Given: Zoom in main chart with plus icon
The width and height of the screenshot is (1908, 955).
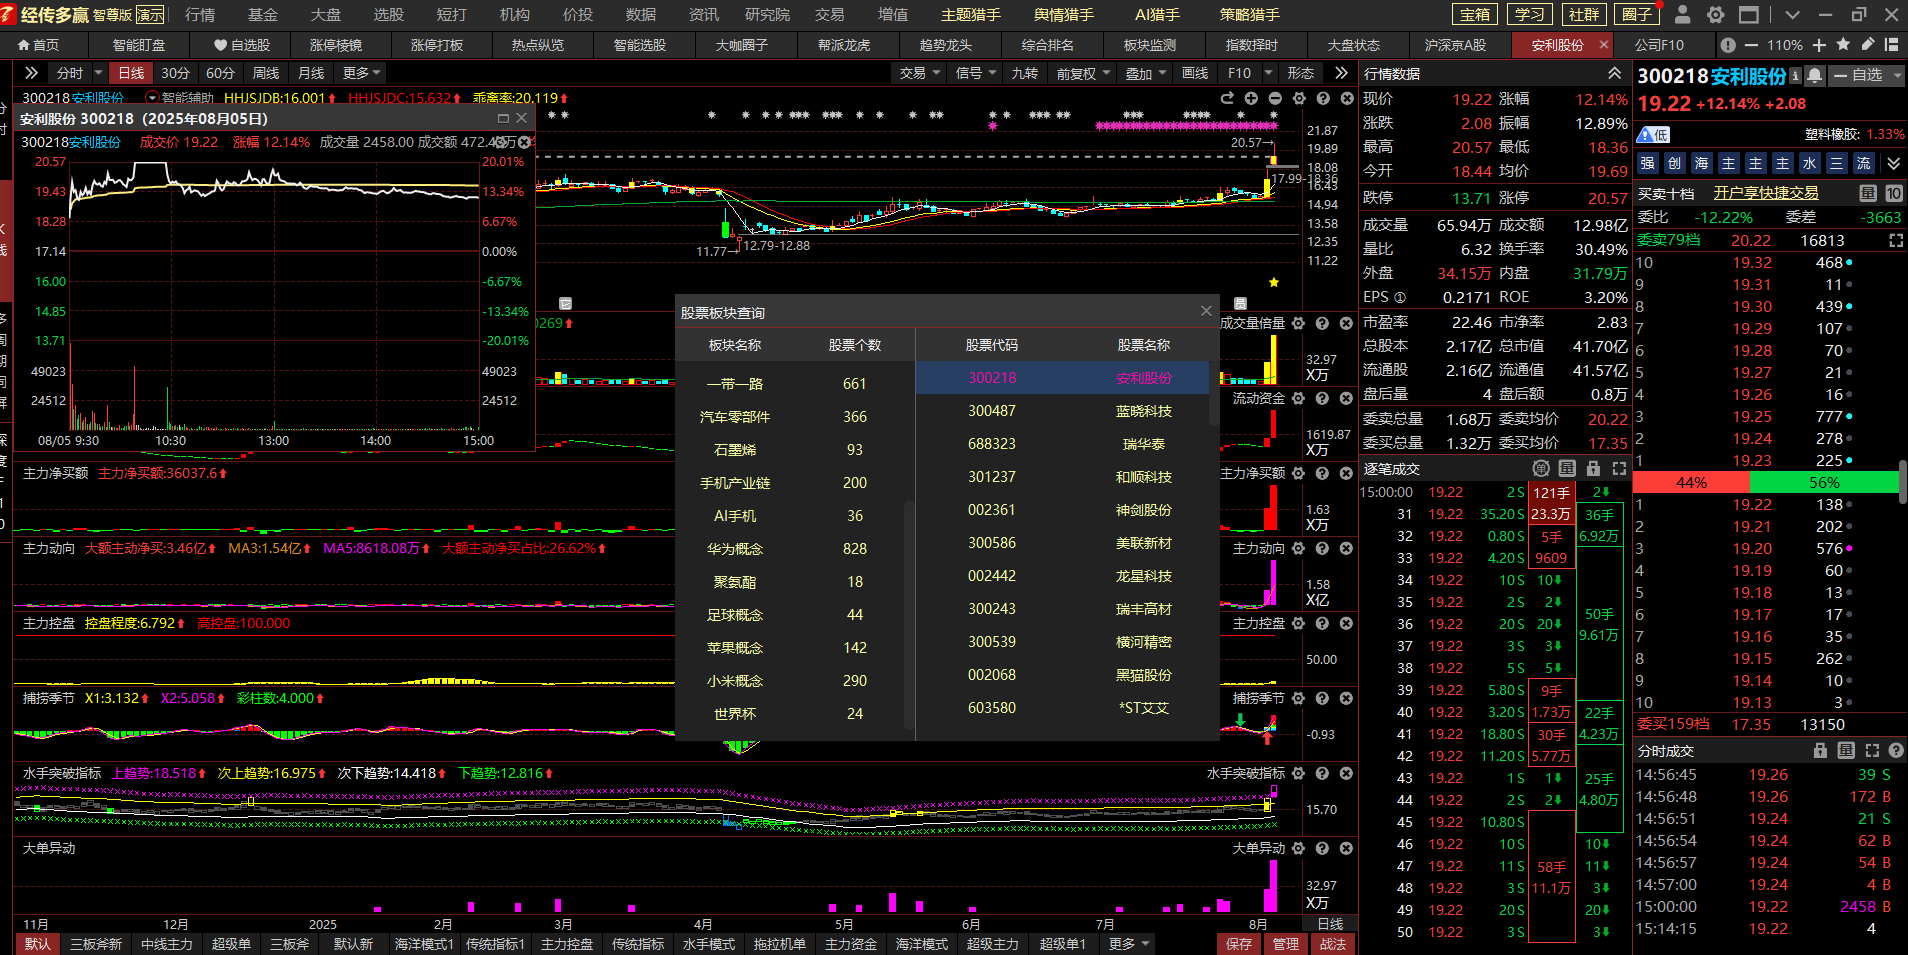Looking at the screenshot, I should coord(1251,98).
